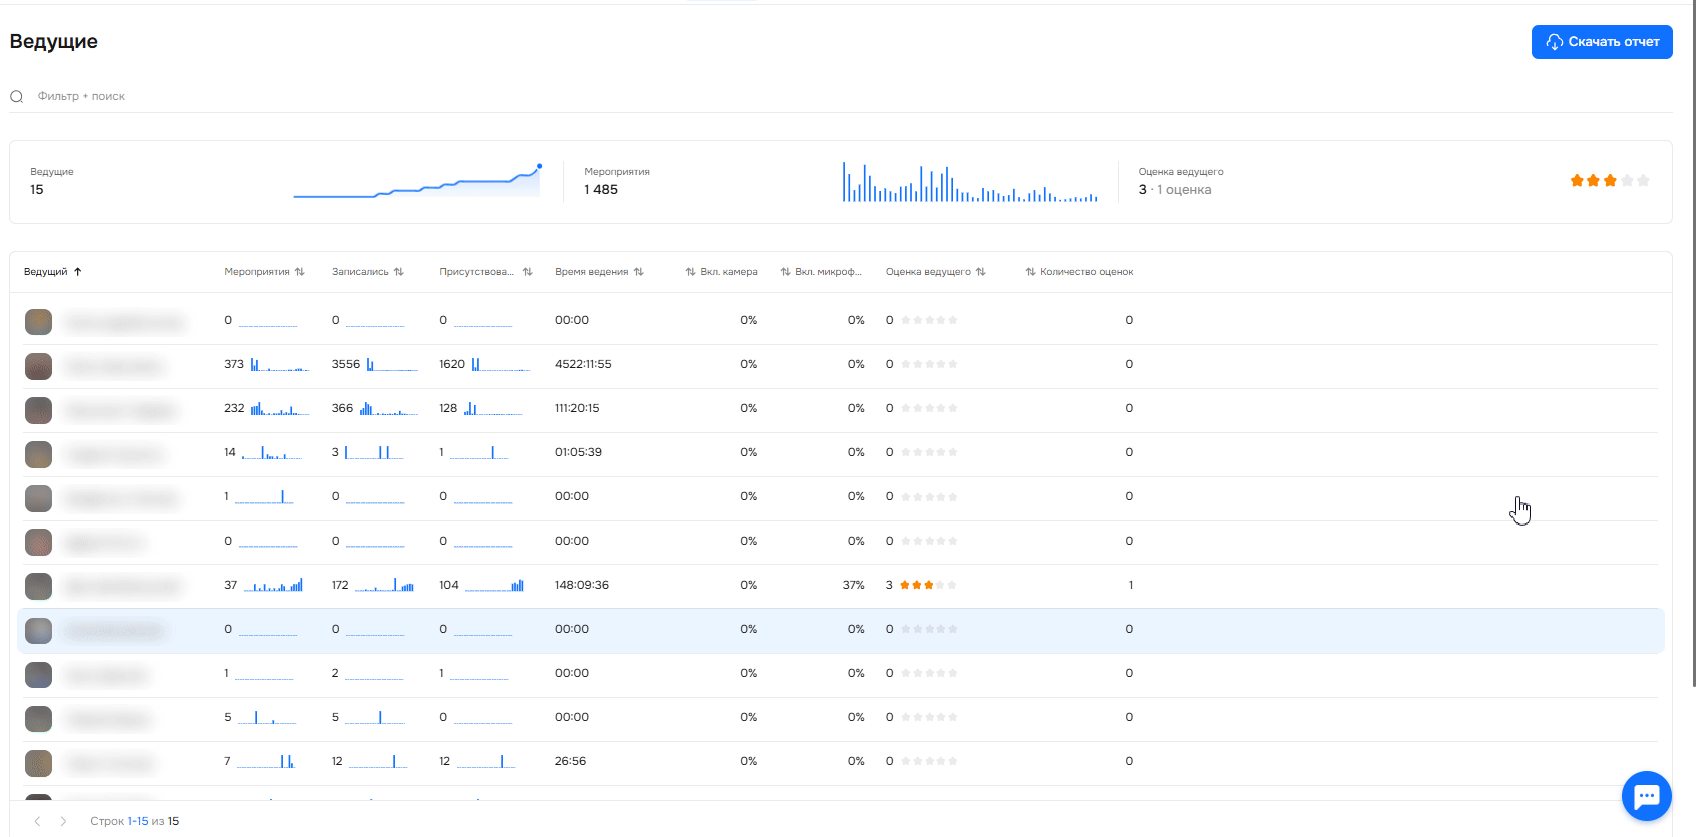Go to previous page arrow
Viewport: 1696px width, 837px height.
[37, 821]
